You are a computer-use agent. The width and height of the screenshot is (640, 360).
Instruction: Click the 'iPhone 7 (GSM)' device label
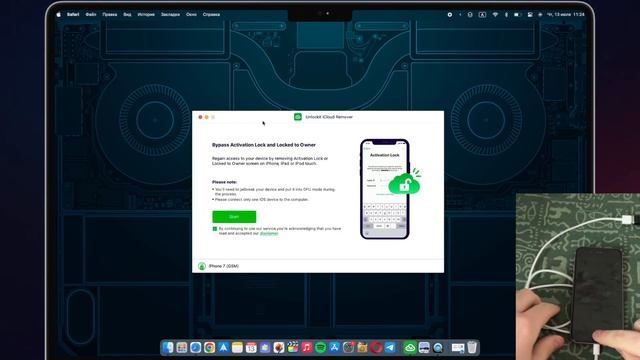pos(224,266)
